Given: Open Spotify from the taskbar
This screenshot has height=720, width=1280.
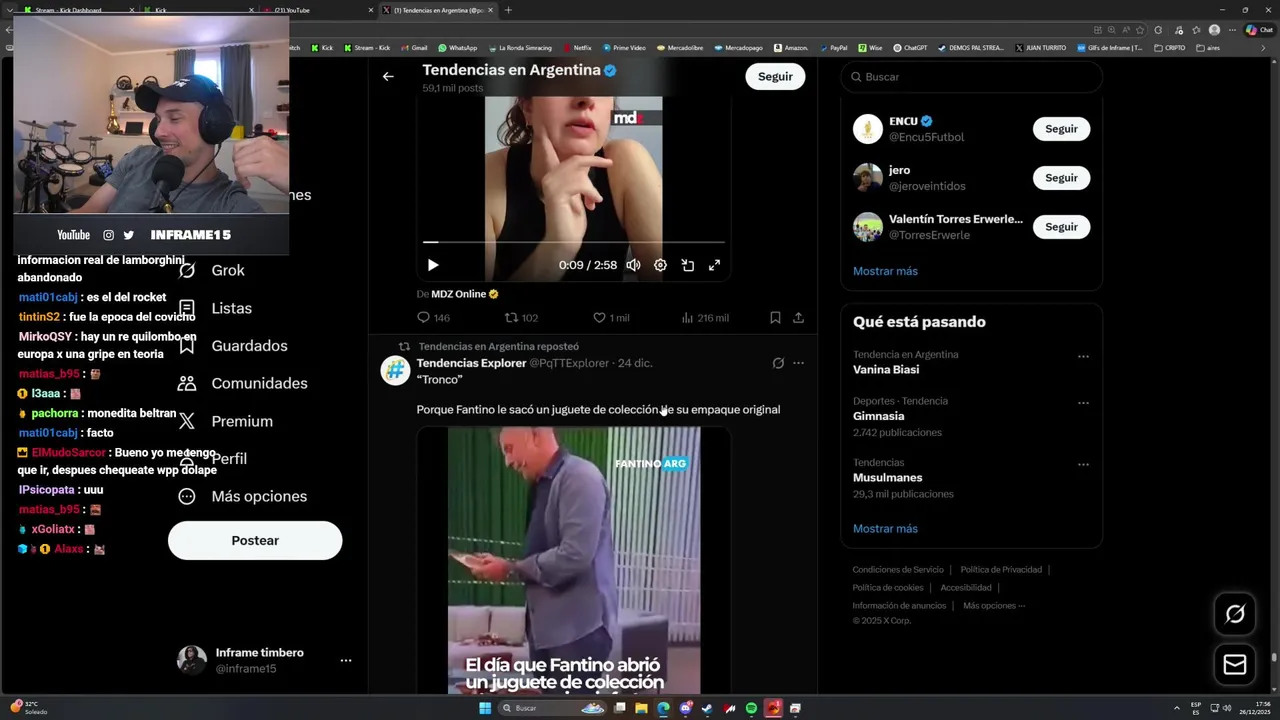Looking at the screenshot, I should (751, 708).
